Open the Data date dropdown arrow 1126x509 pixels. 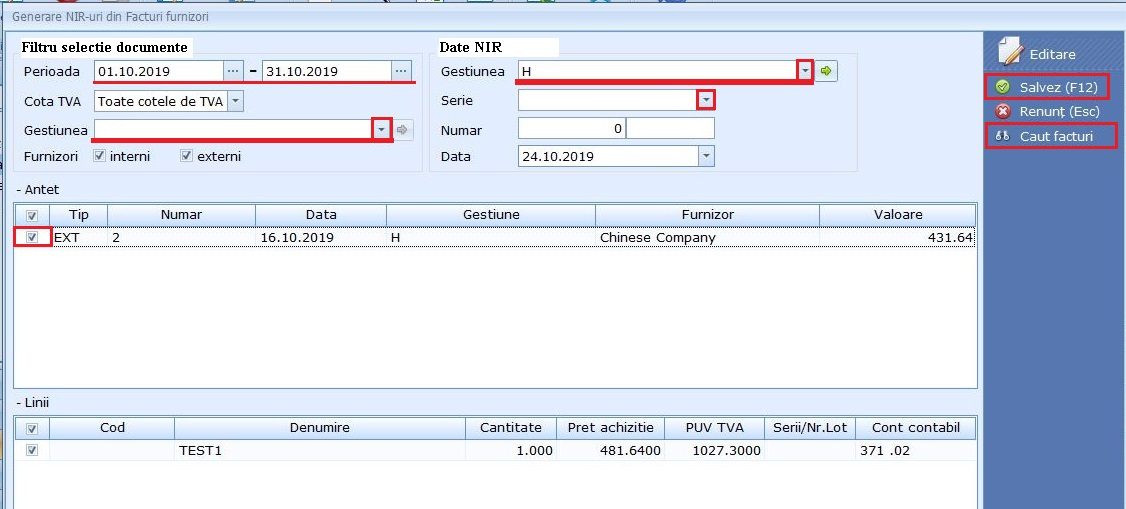point(706,156)
